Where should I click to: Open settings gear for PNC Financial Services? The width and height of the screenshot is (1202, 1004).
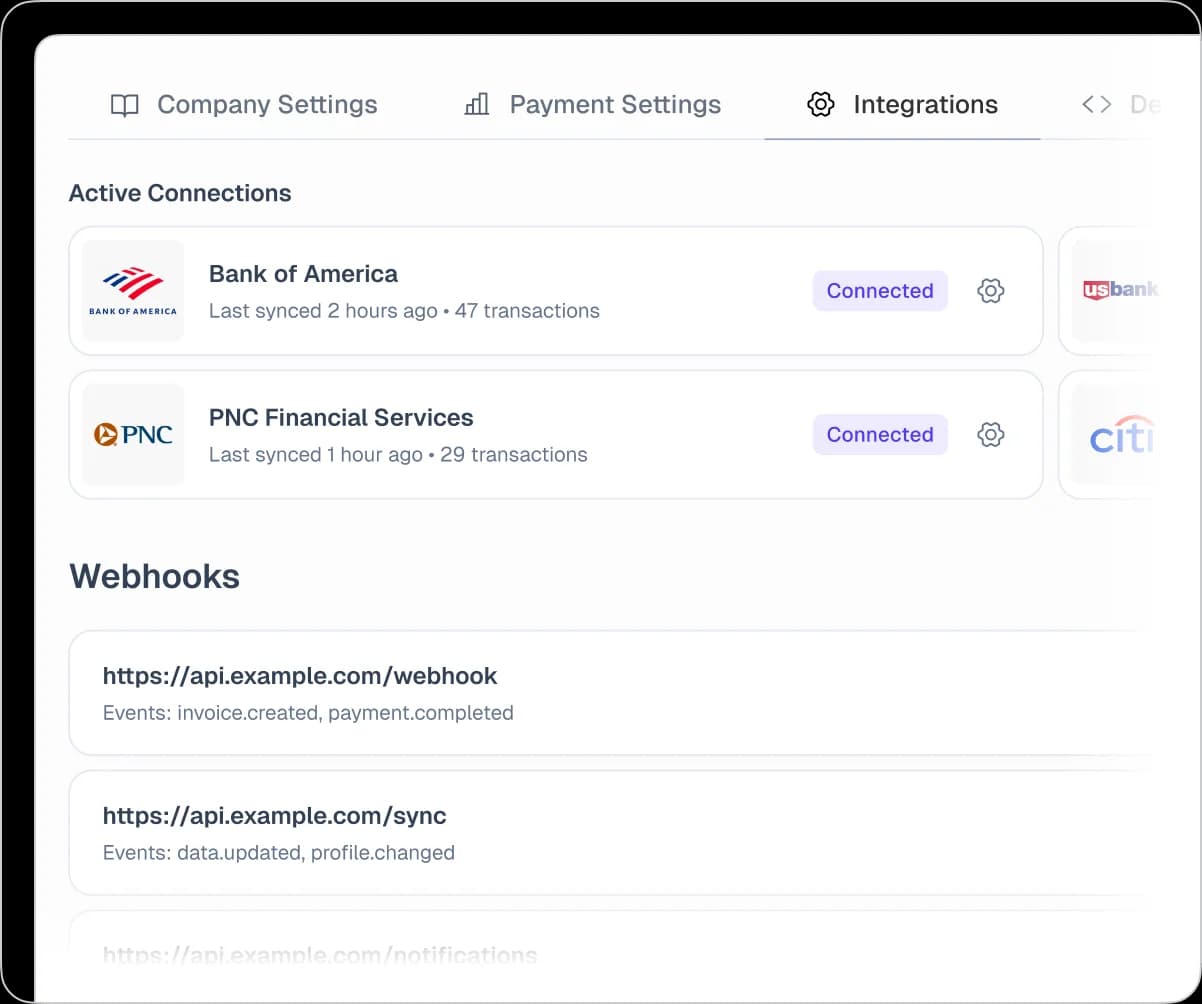[x=990, y=434]
